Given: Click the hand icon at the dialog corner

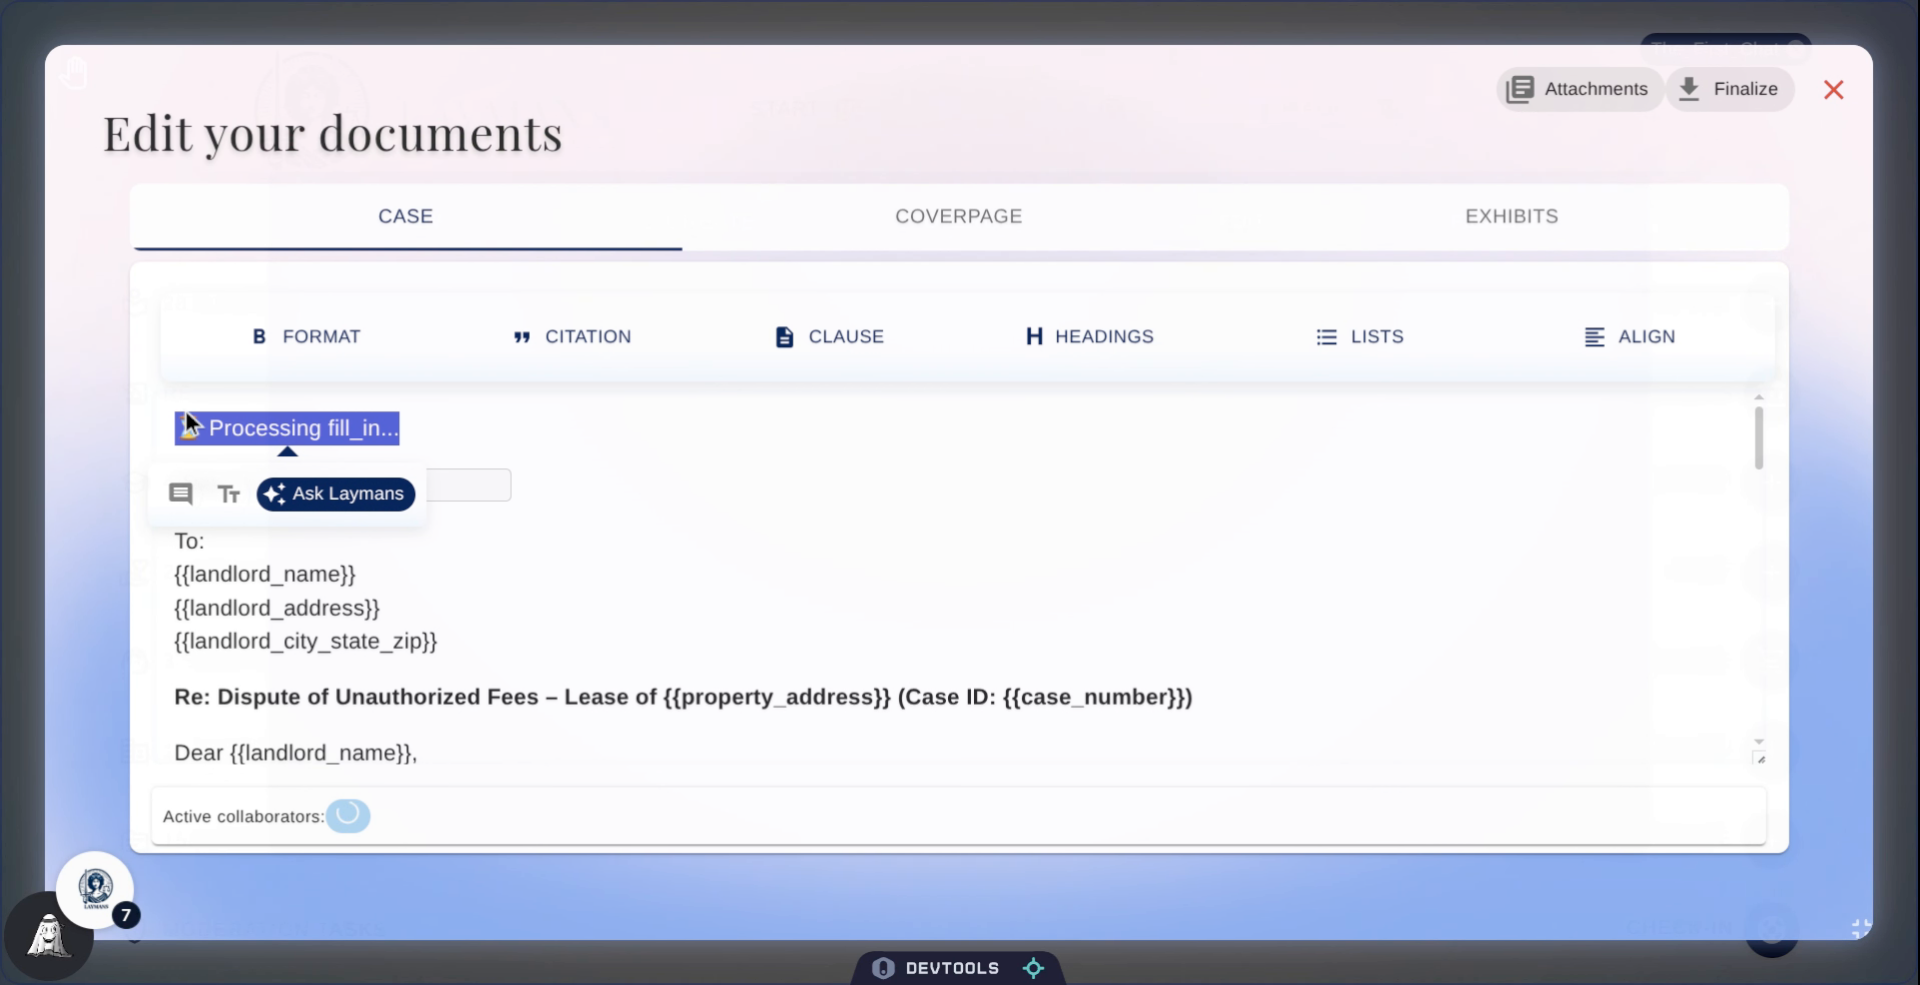Looking at the screenshot, I should click(73, 73).
